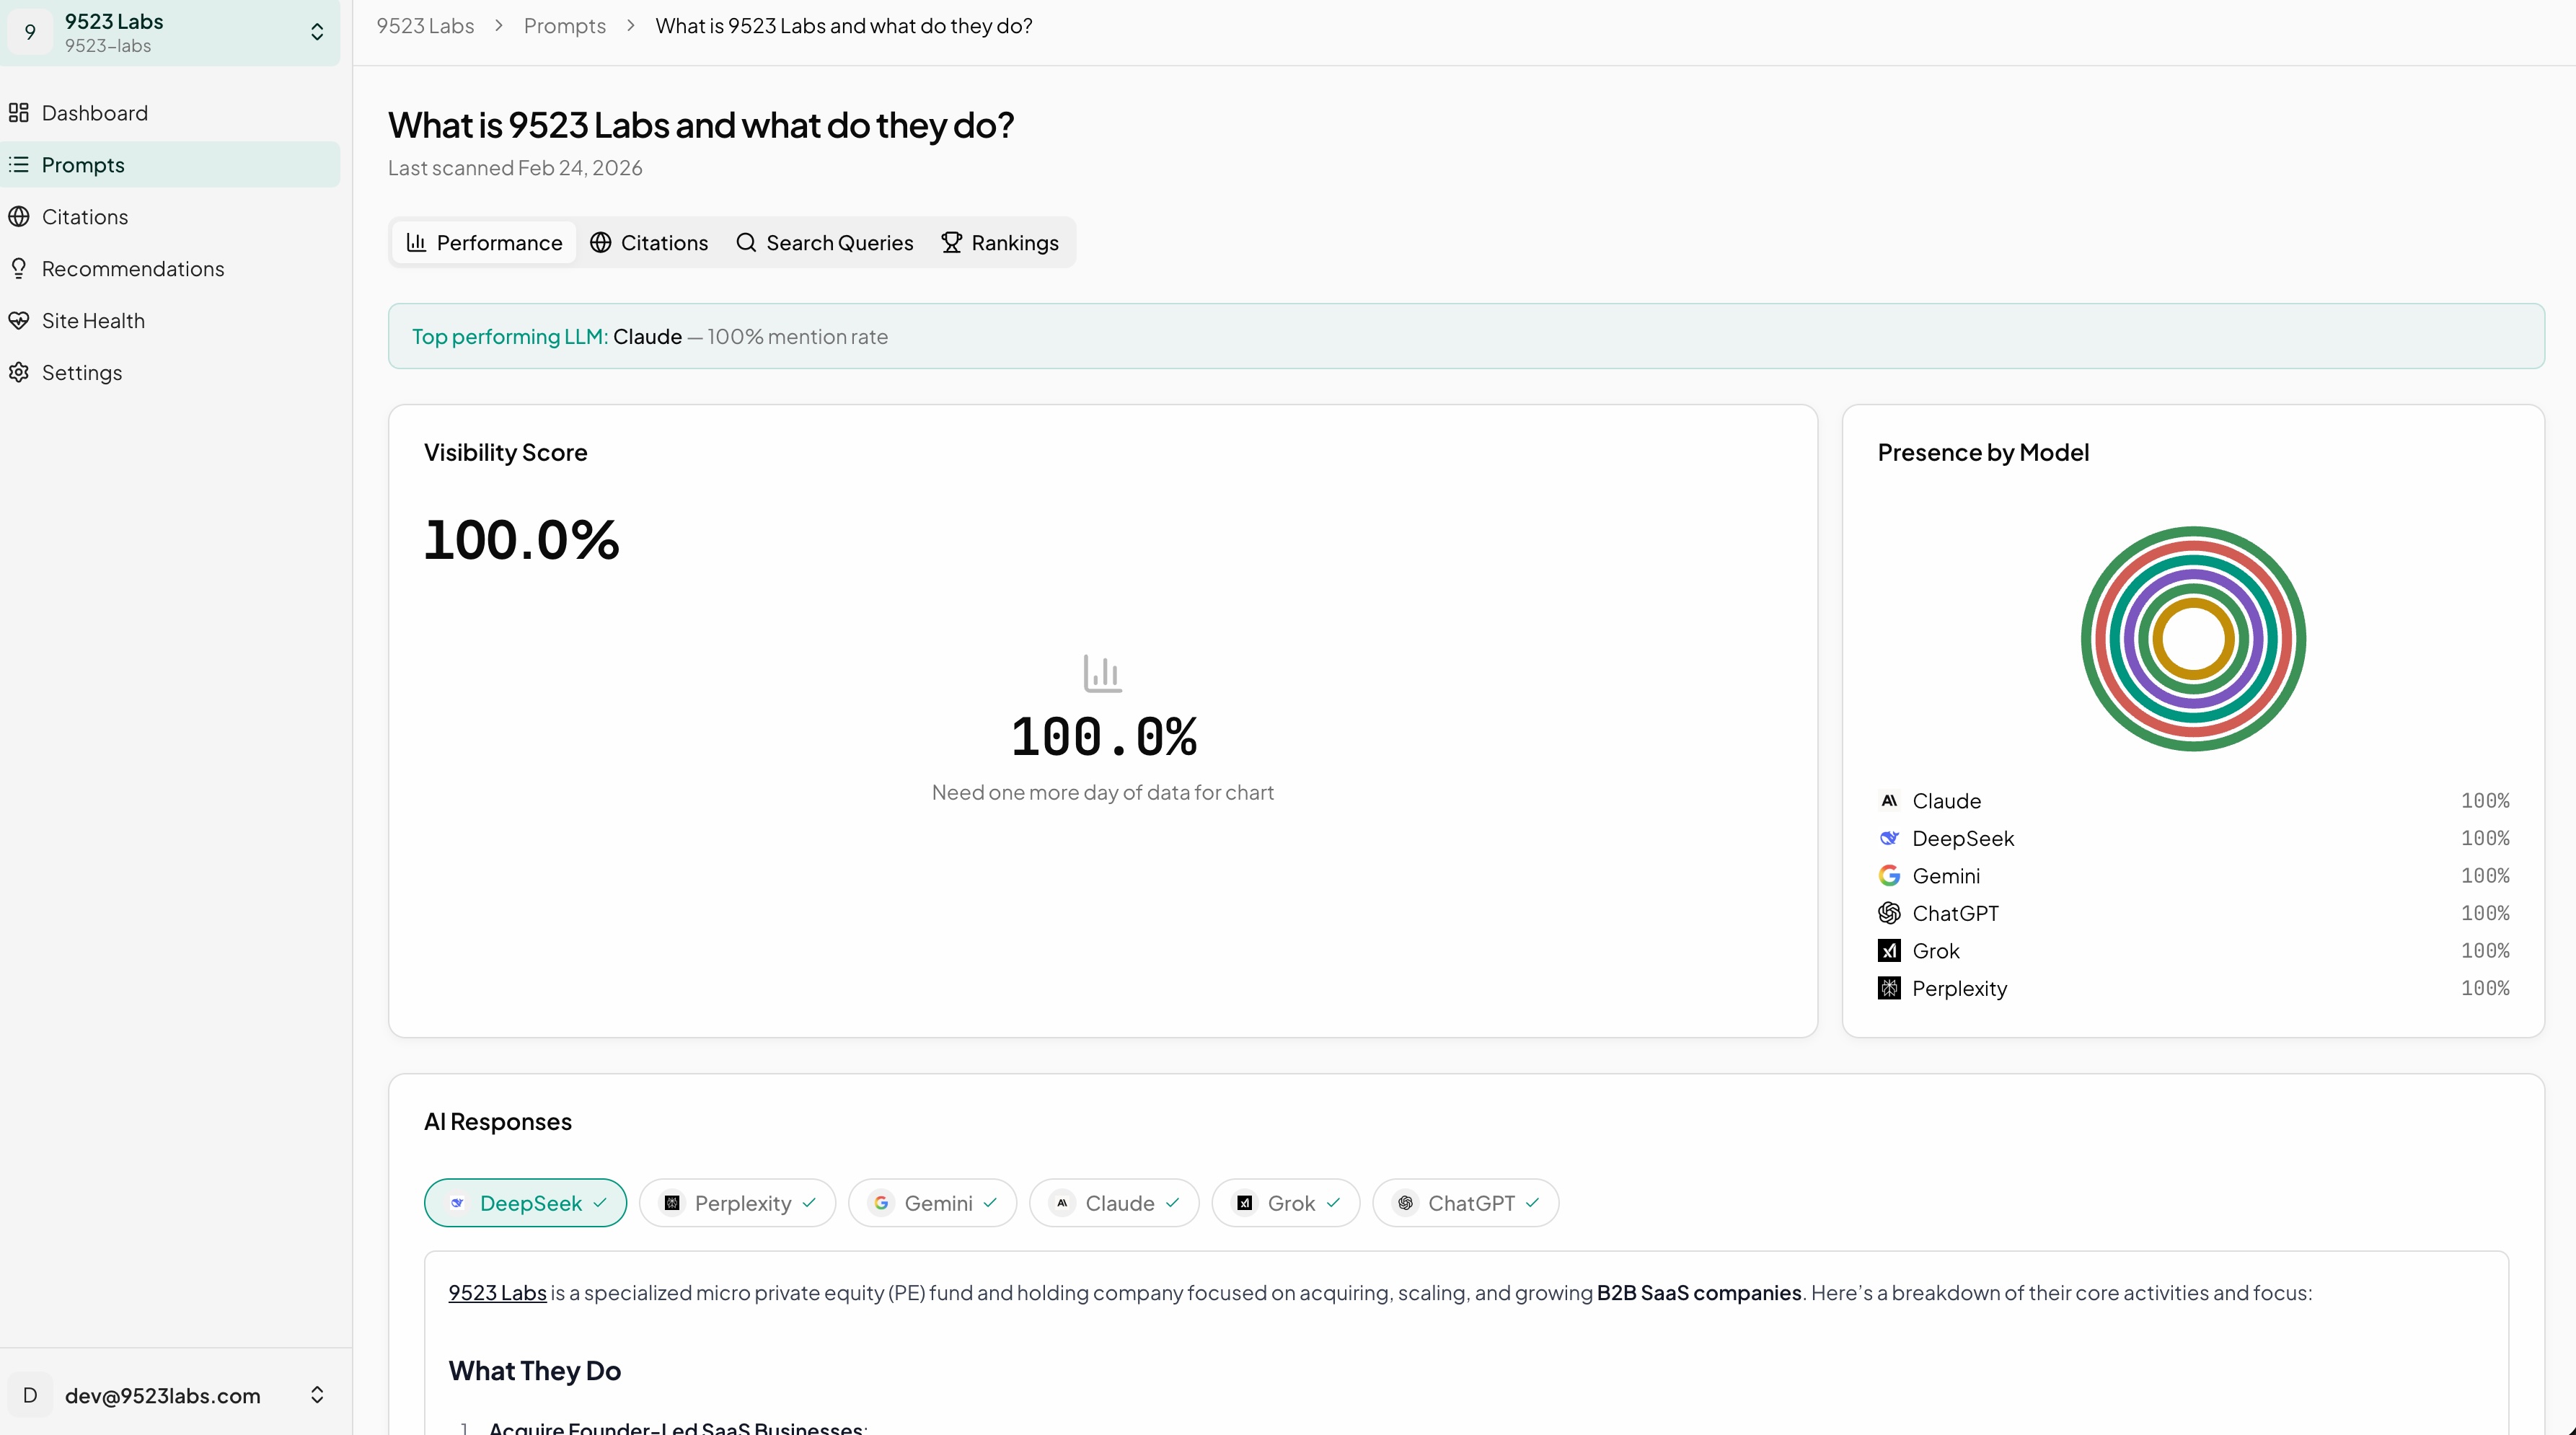Click the Prompts breadcrumb link
Viewport: 2576px width, 1435px height.
(564, 26)
